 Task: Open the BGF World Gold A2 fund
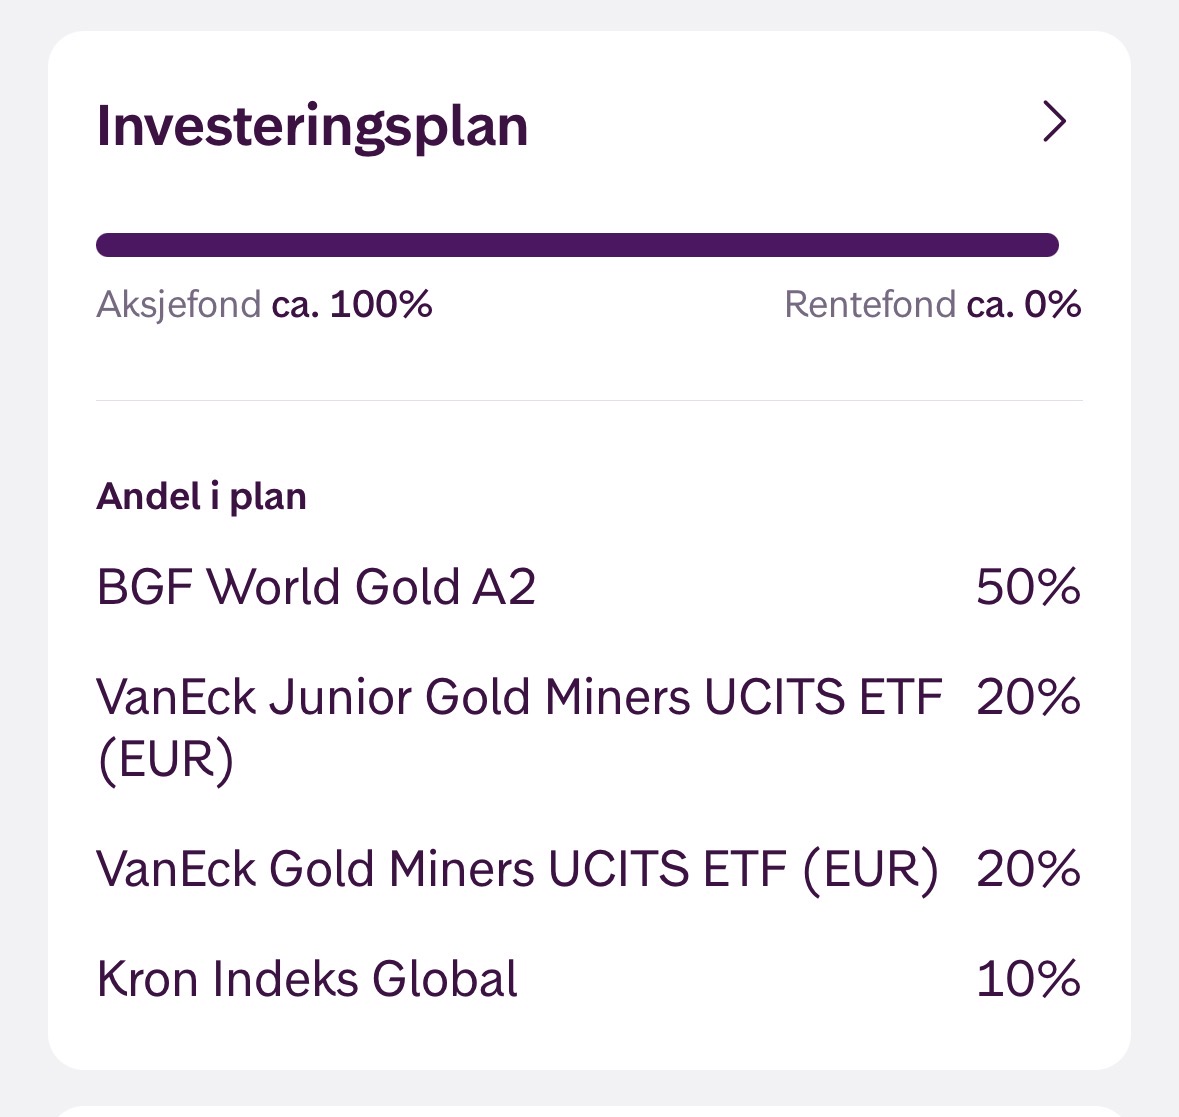click(x=316, y=587)
